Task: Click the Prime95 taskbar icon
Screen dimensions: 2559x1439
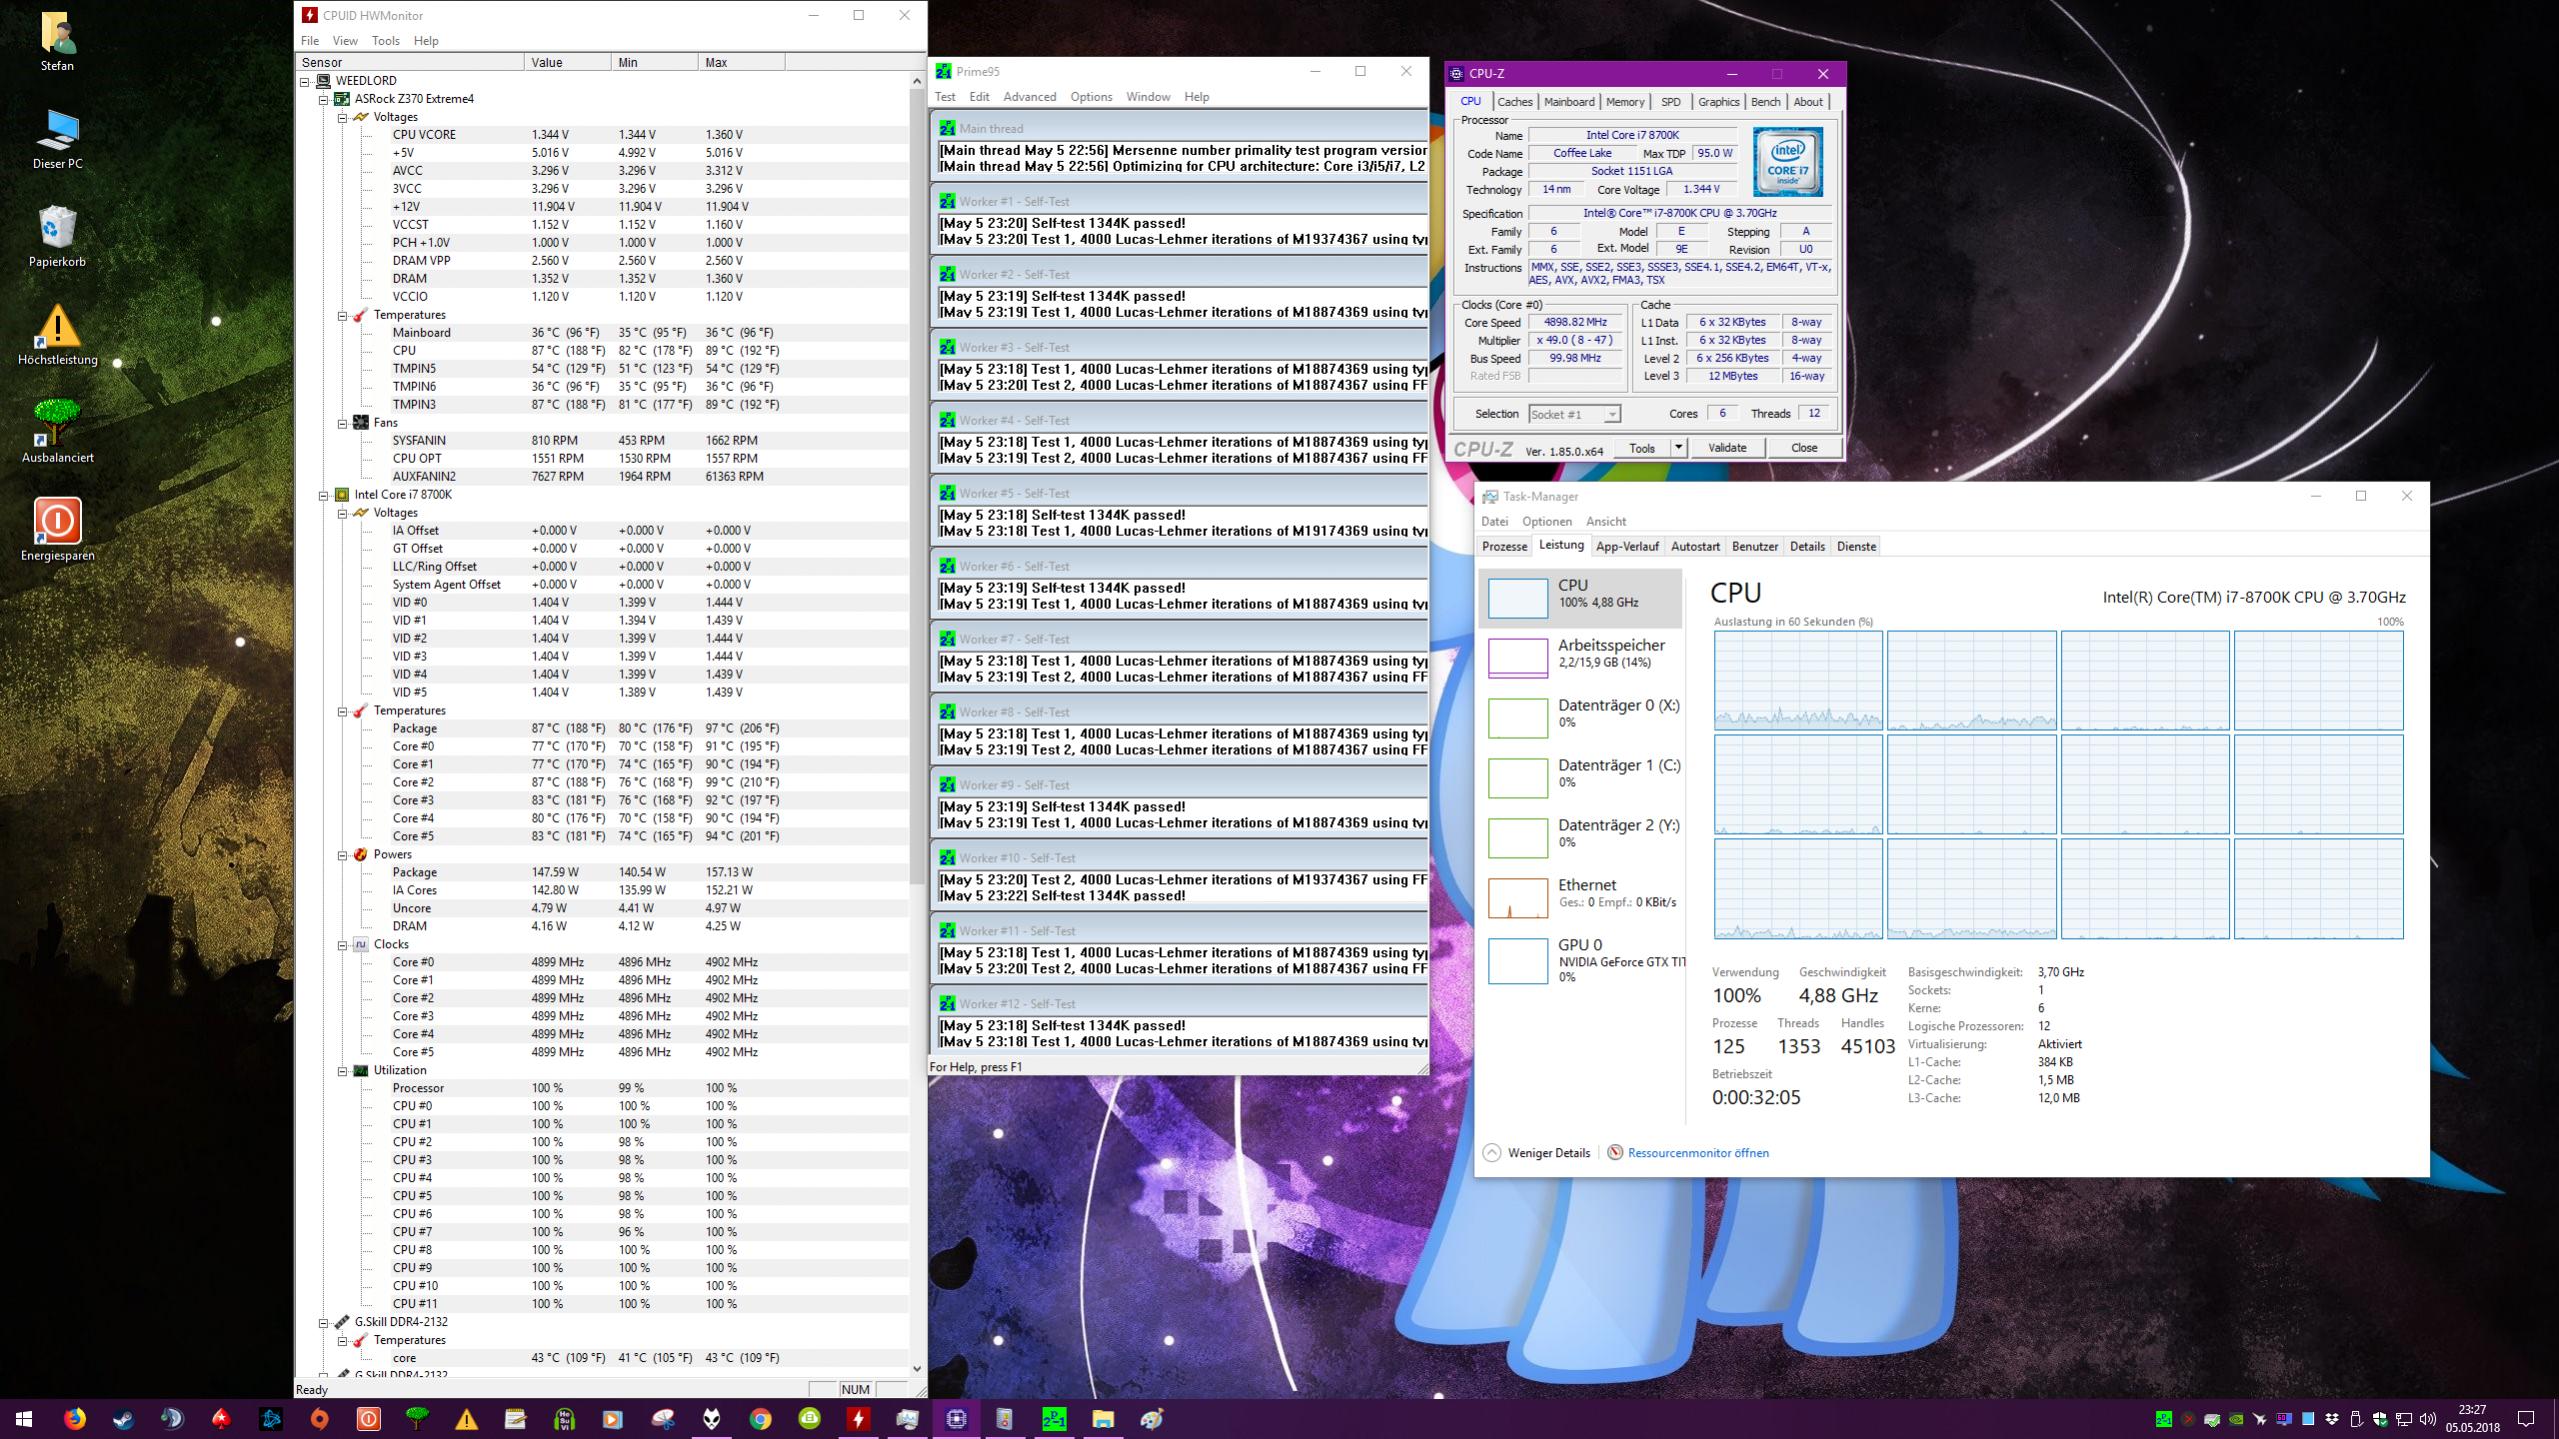Action: pyautogui.click(x=1053, y=1418)
